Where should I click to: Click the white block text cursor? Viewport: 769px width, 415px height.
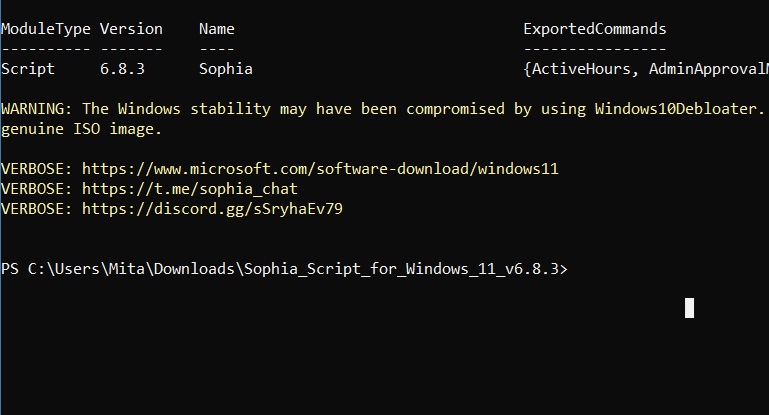pyautogui.click(x=689, y=308)
